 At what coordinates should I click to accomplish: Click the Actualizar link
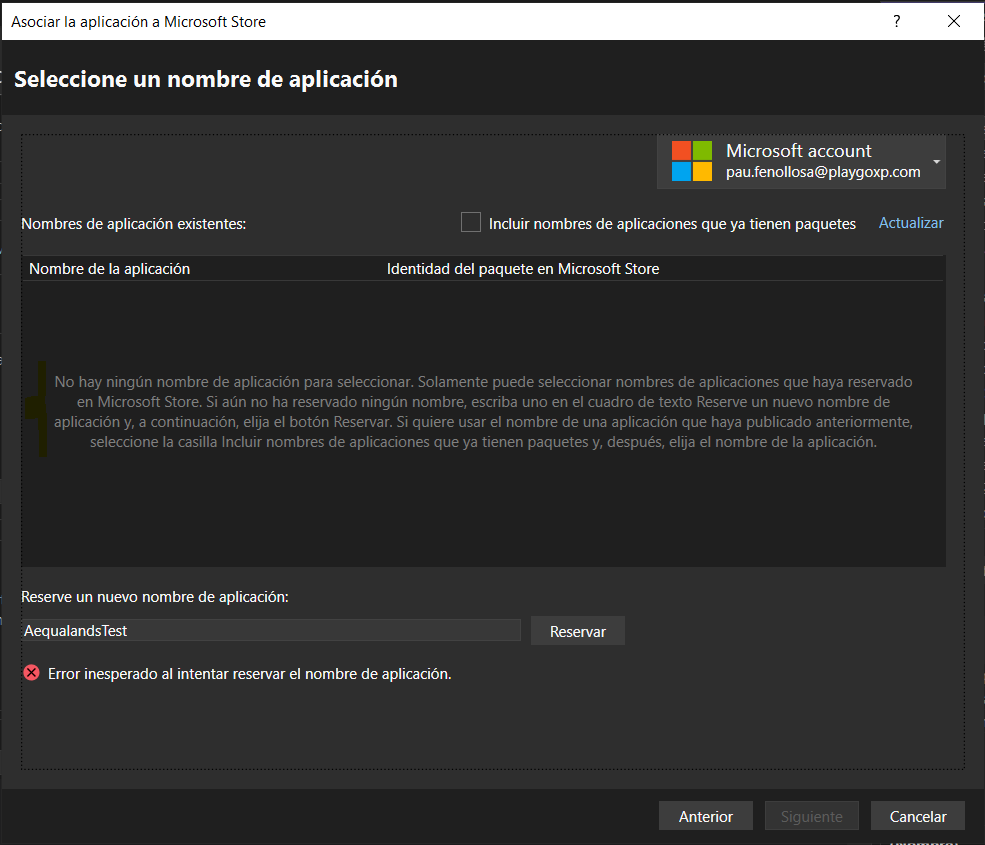911,223
